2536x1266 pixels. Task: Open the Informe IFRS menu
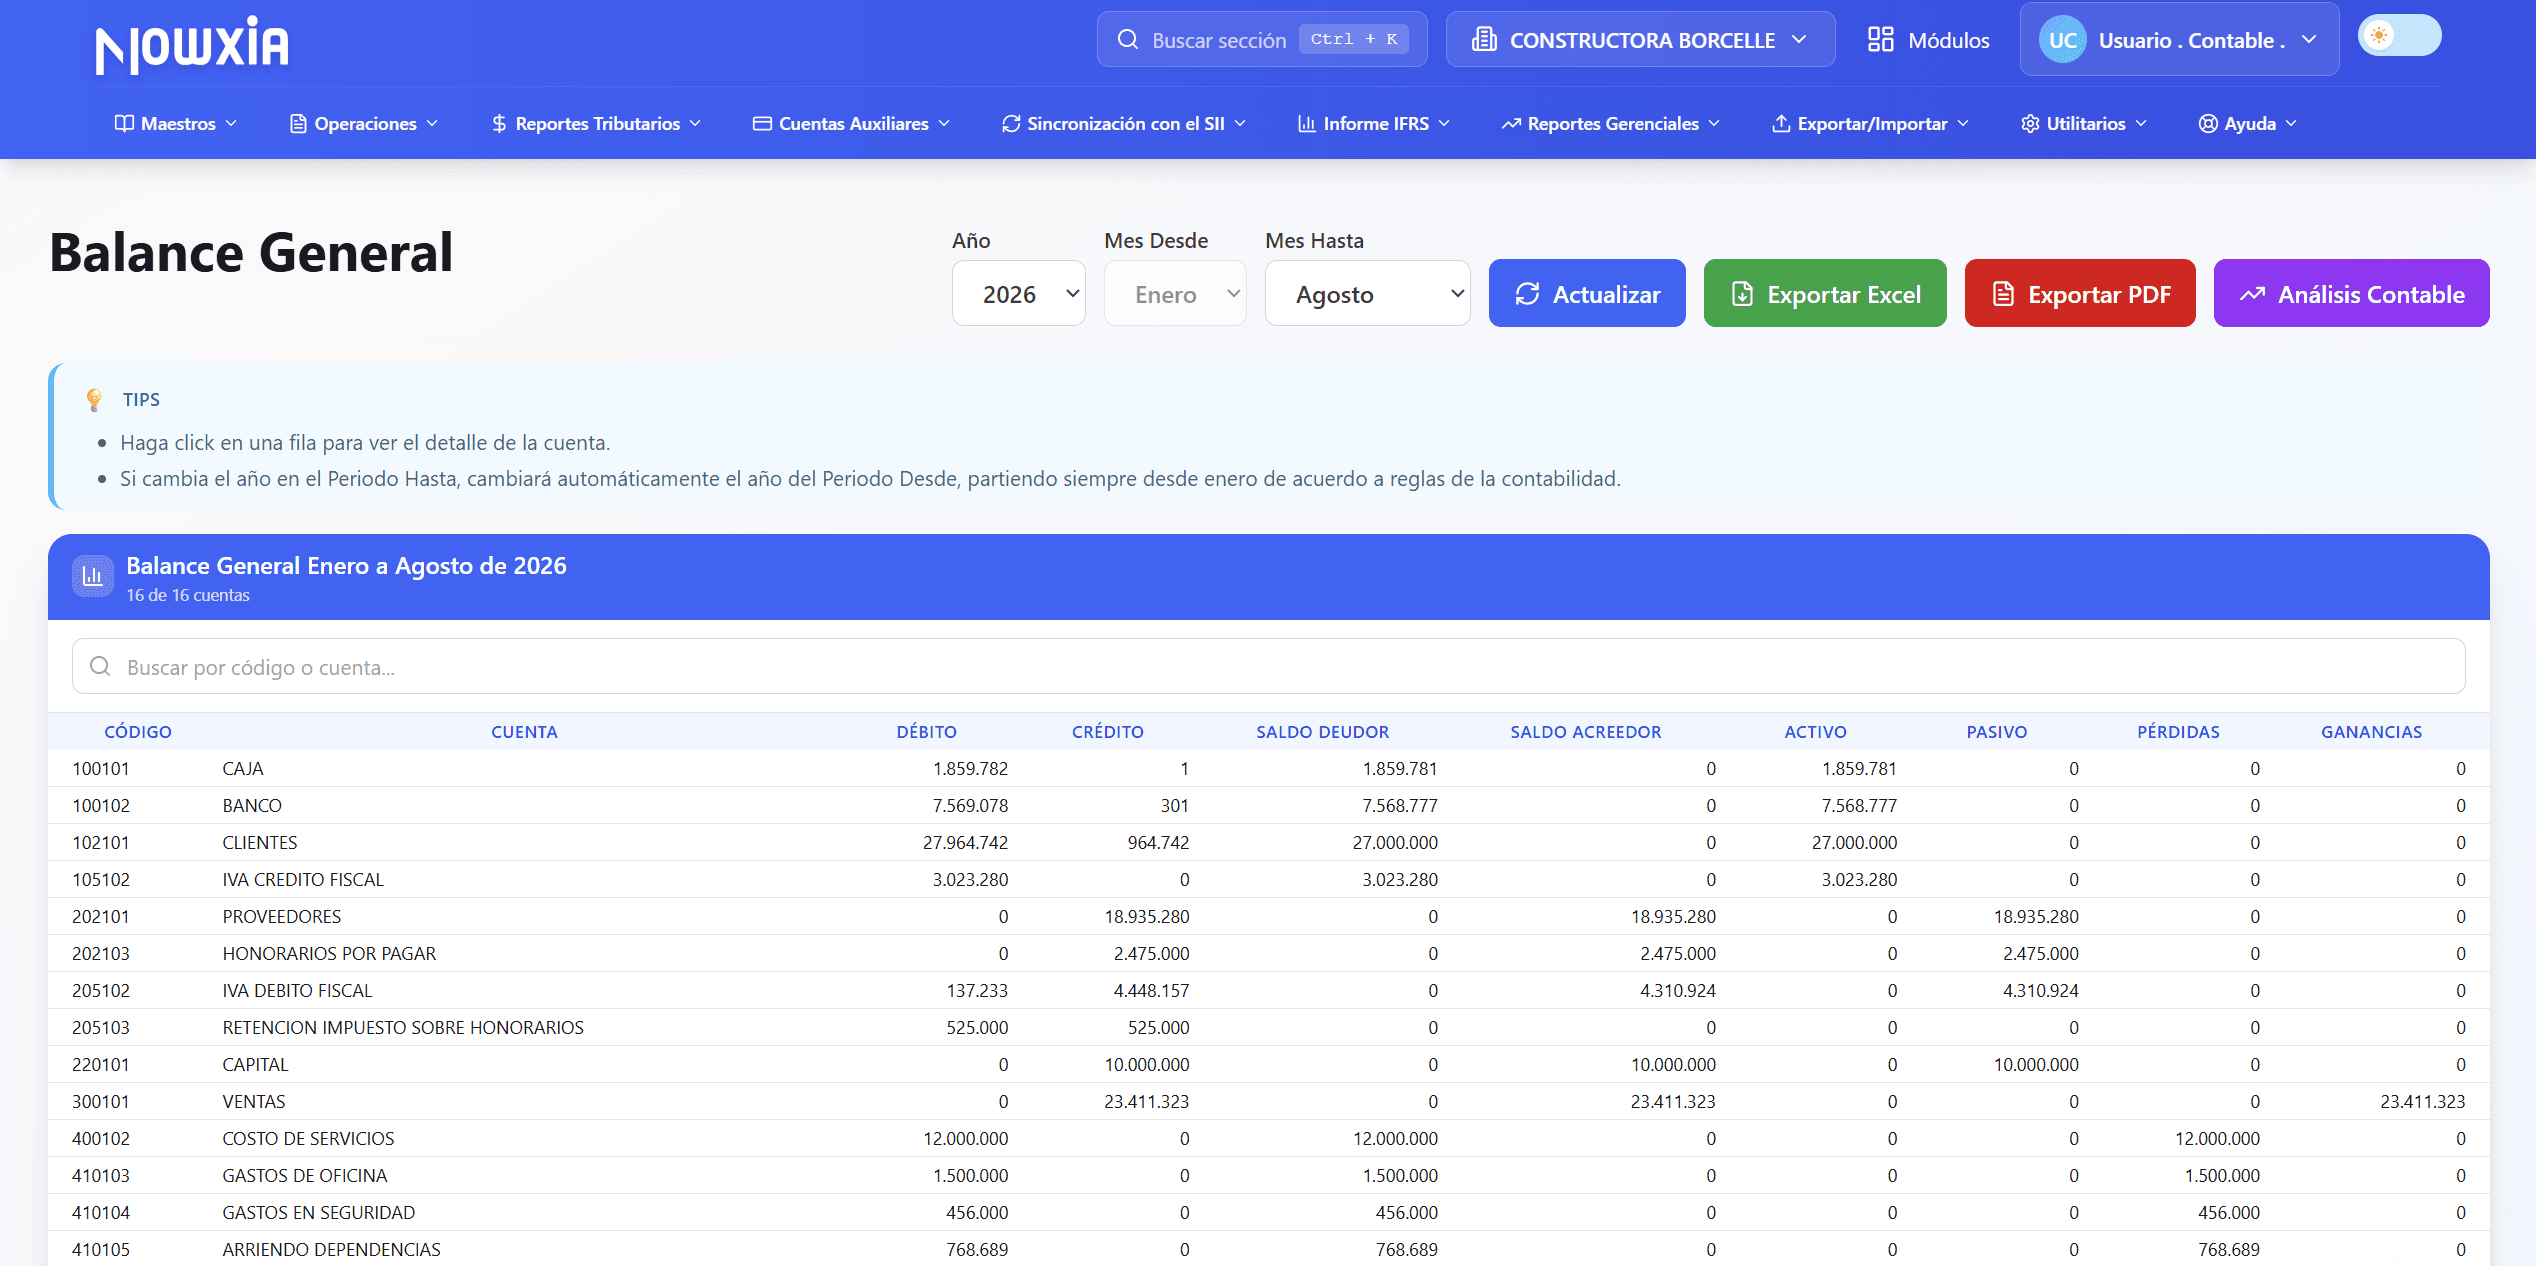coord(1374,123)
